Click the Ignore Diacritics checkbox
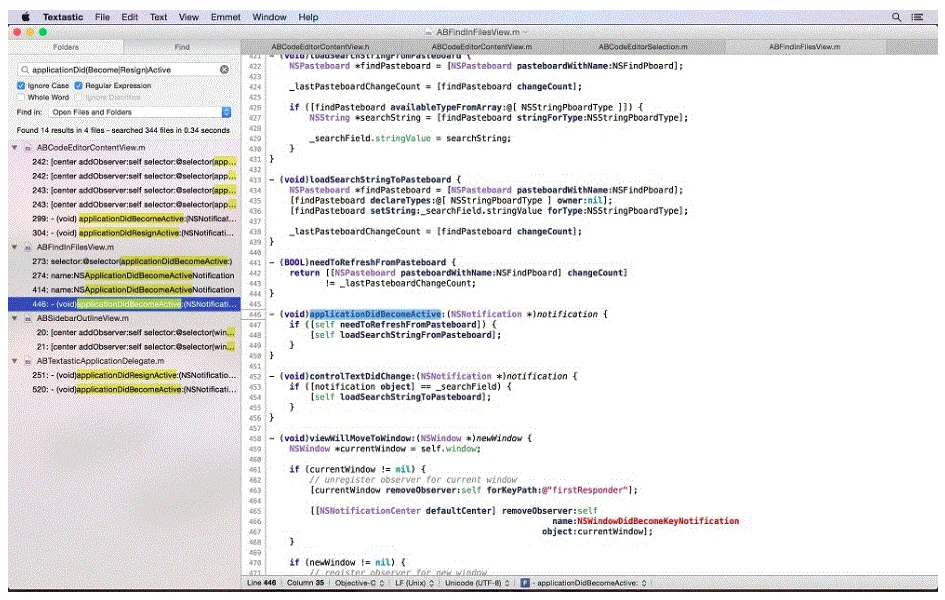945x600 pixels. point(78,97)
